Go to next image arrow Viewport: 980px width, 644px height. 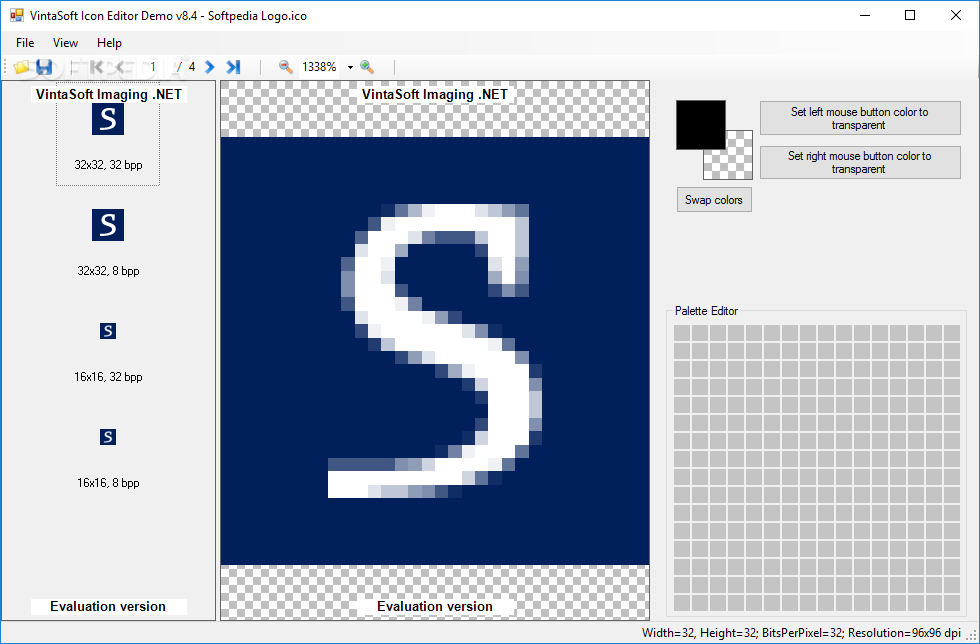pos(210,67)
